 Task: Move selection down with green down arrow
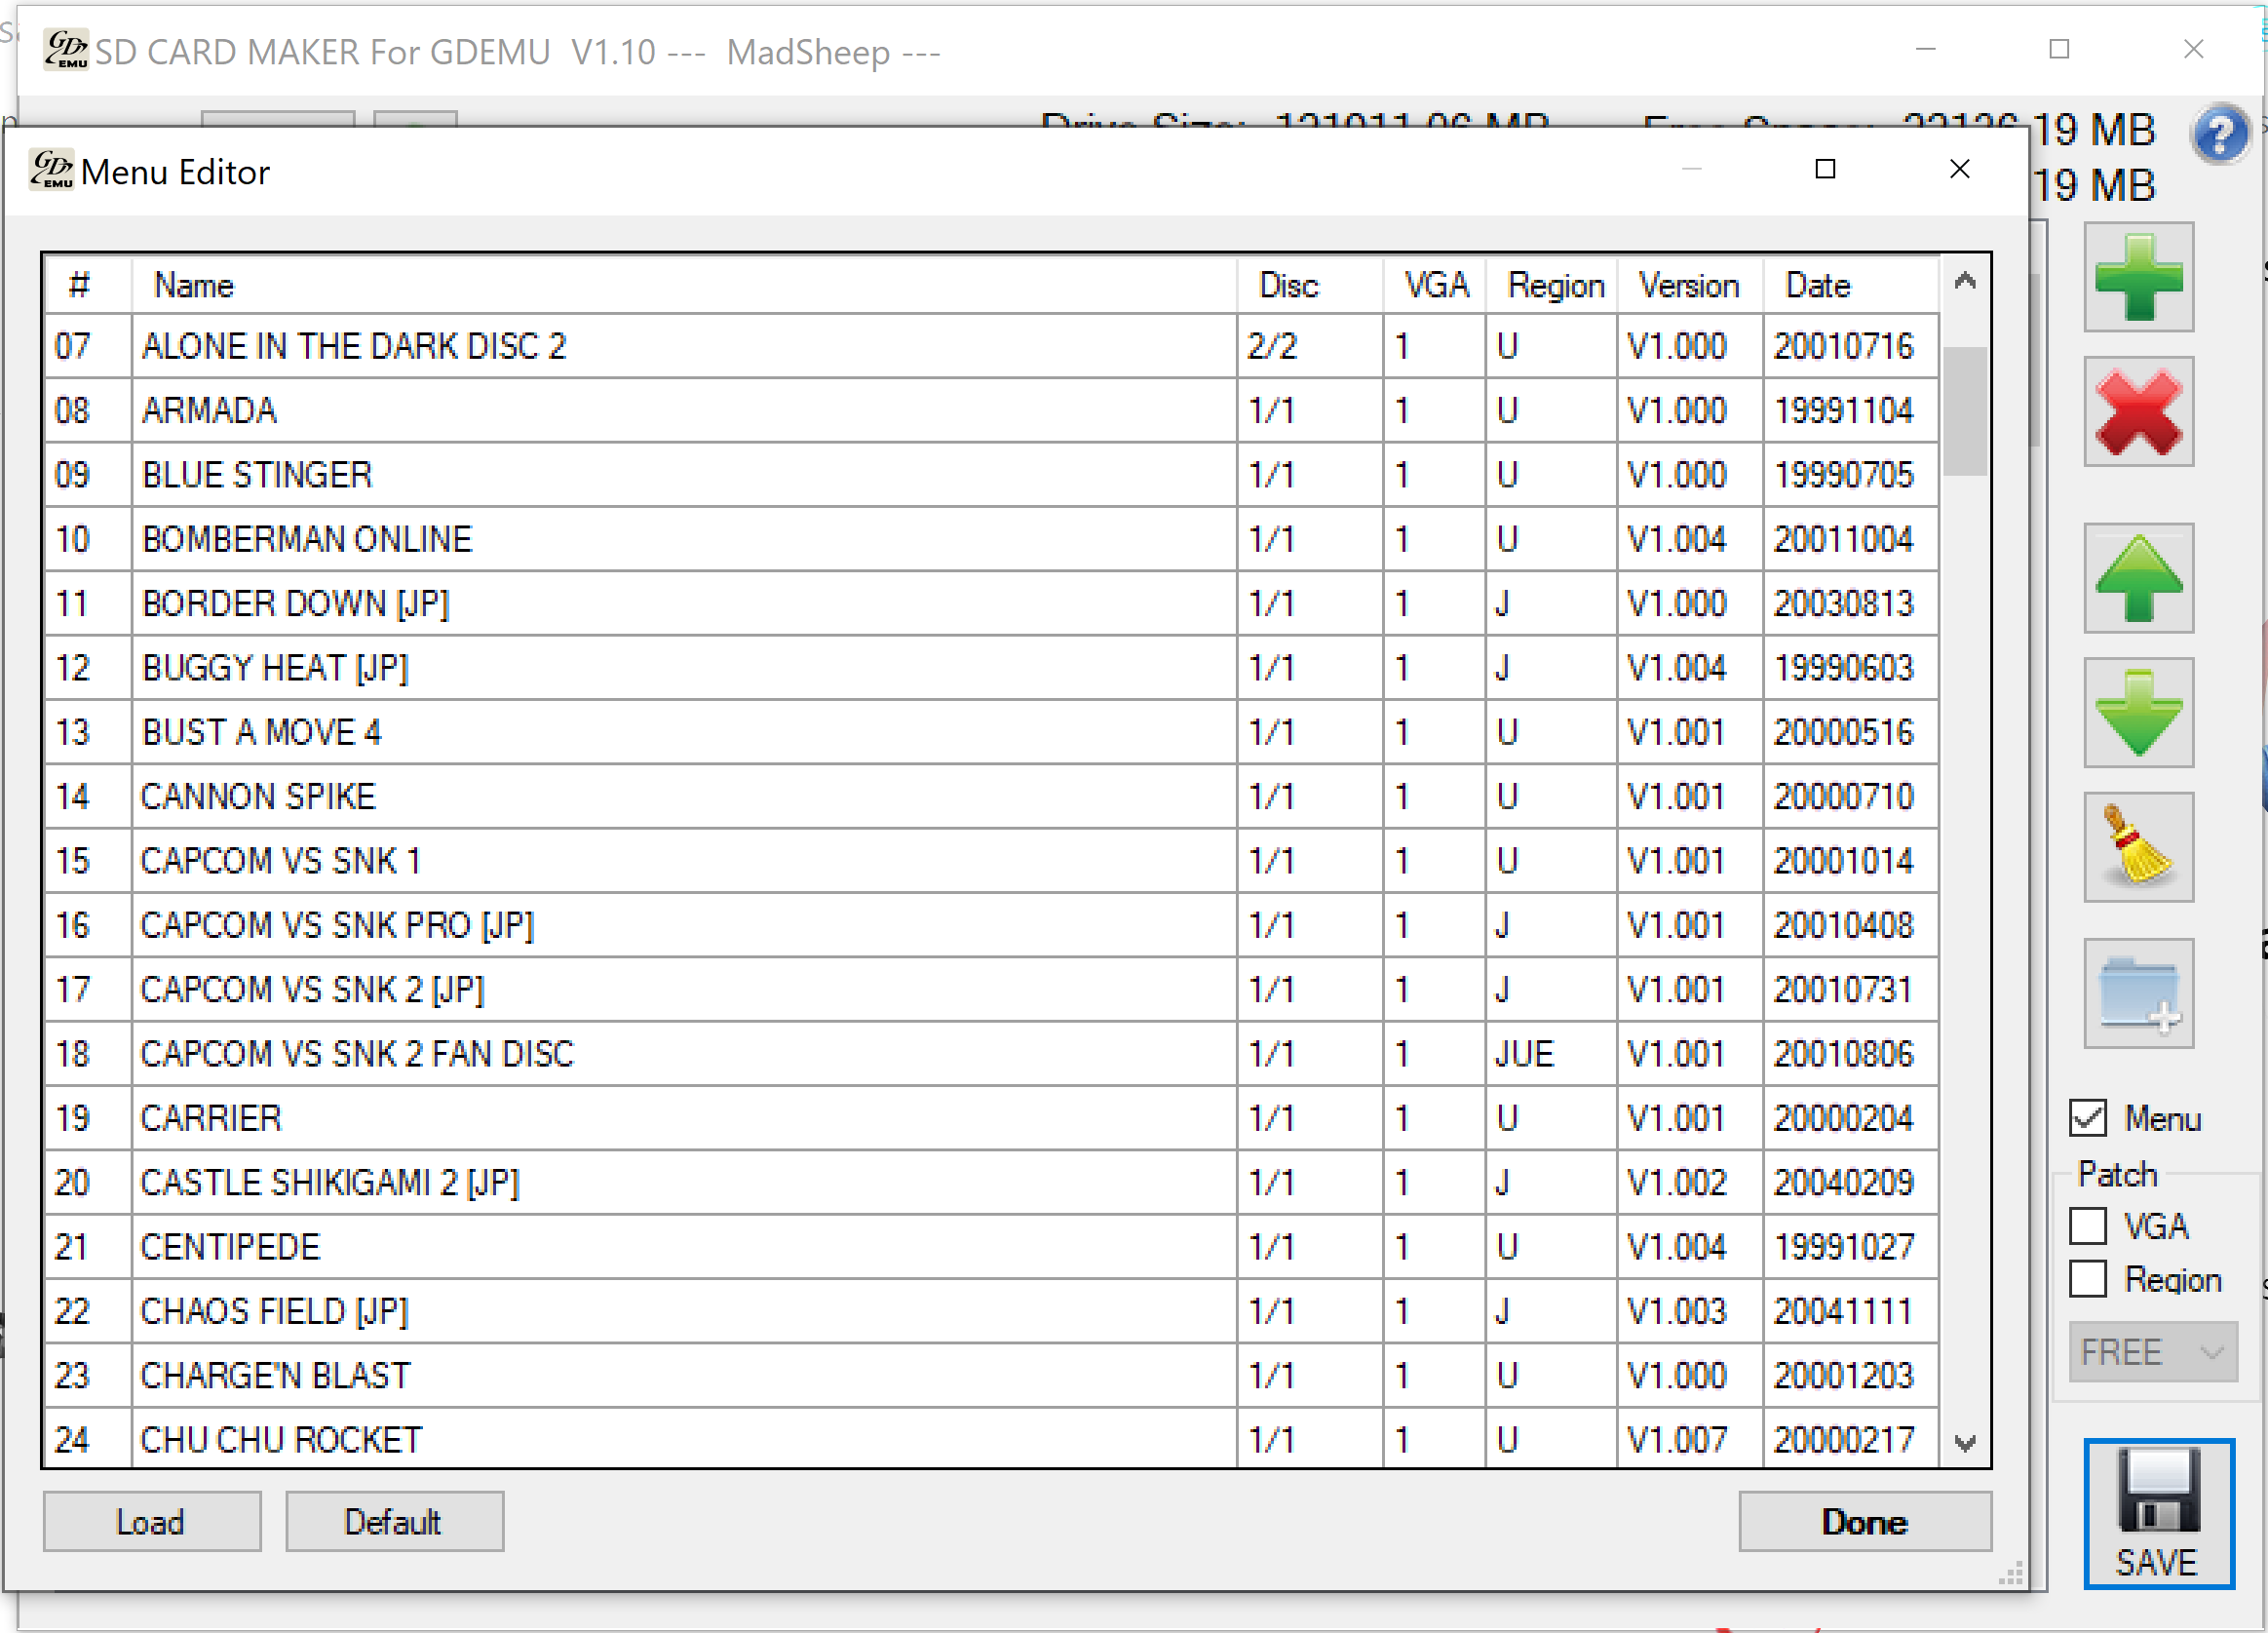[2138, 712]
